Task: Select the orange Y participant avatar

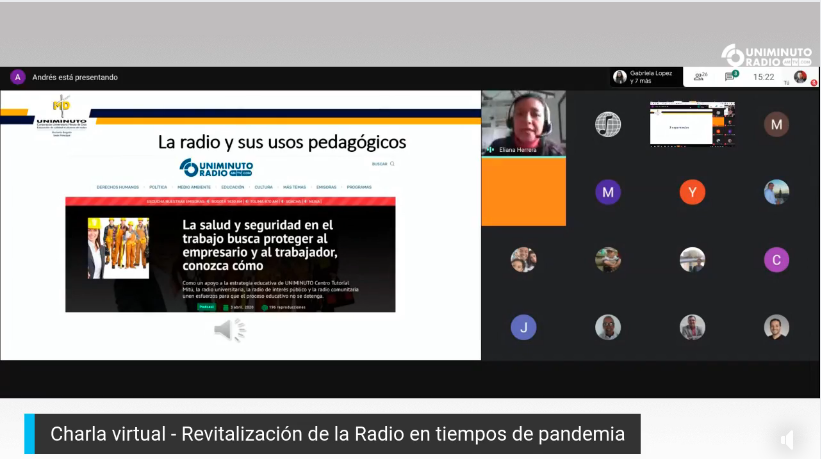Action: coord(692,192)
